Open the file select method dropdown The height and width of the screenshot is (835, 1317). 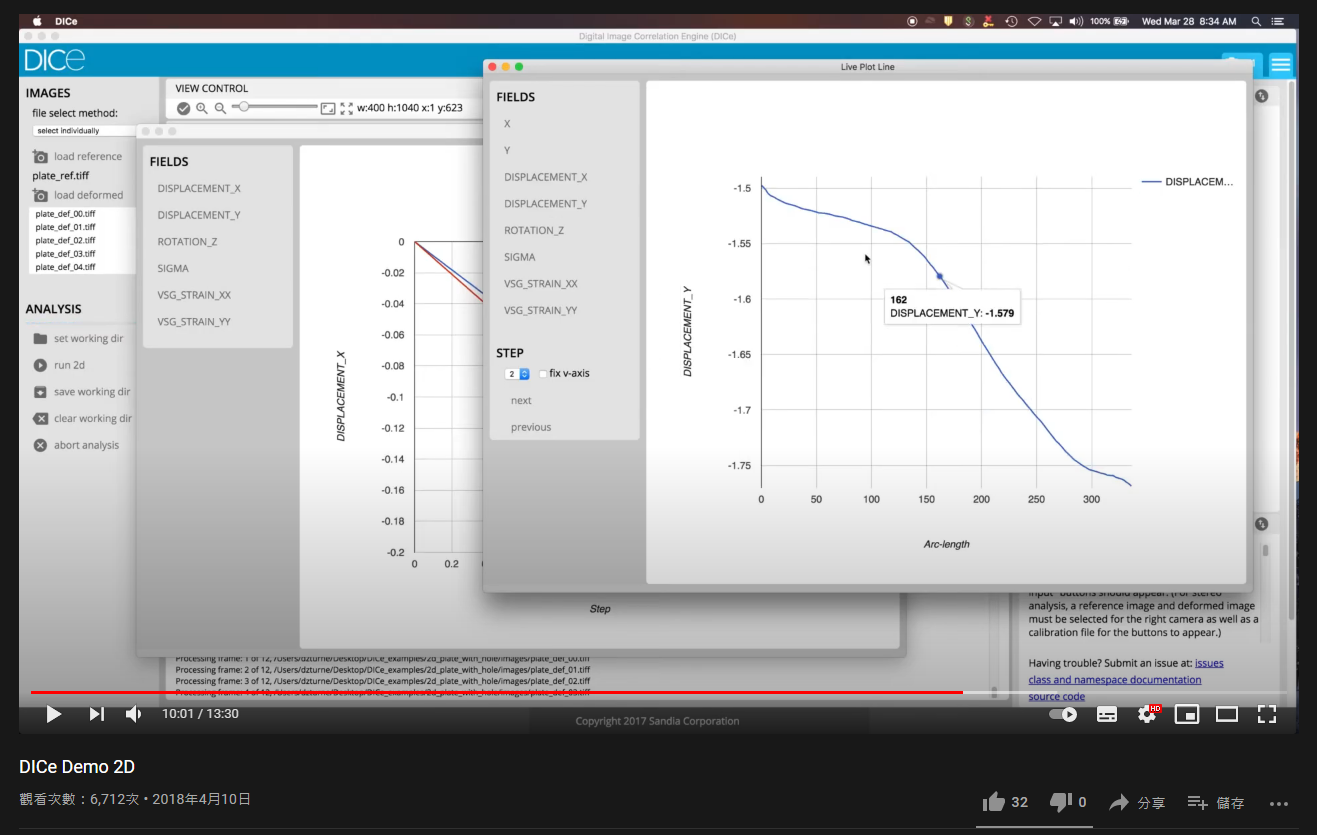[83, 130]
